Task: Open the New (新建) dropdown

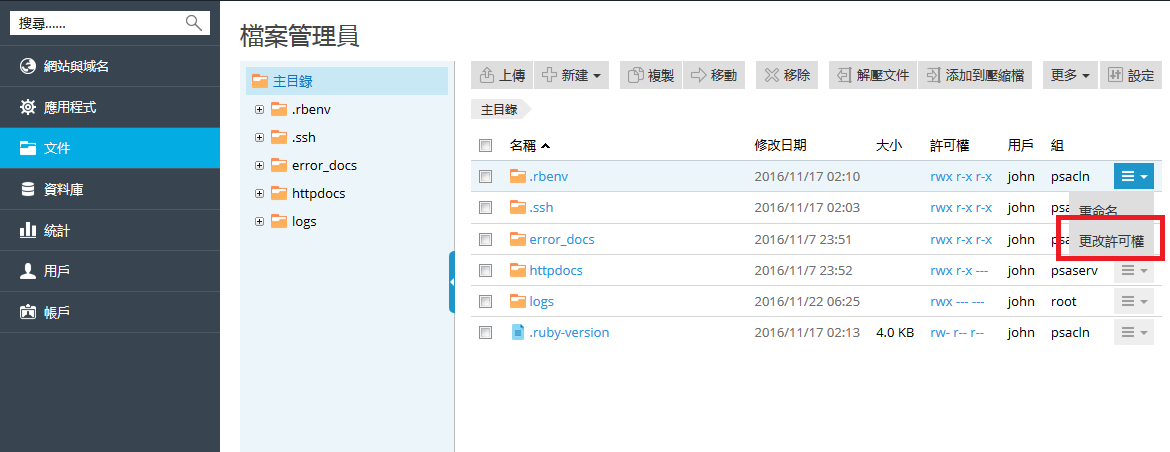Action: 572,75
